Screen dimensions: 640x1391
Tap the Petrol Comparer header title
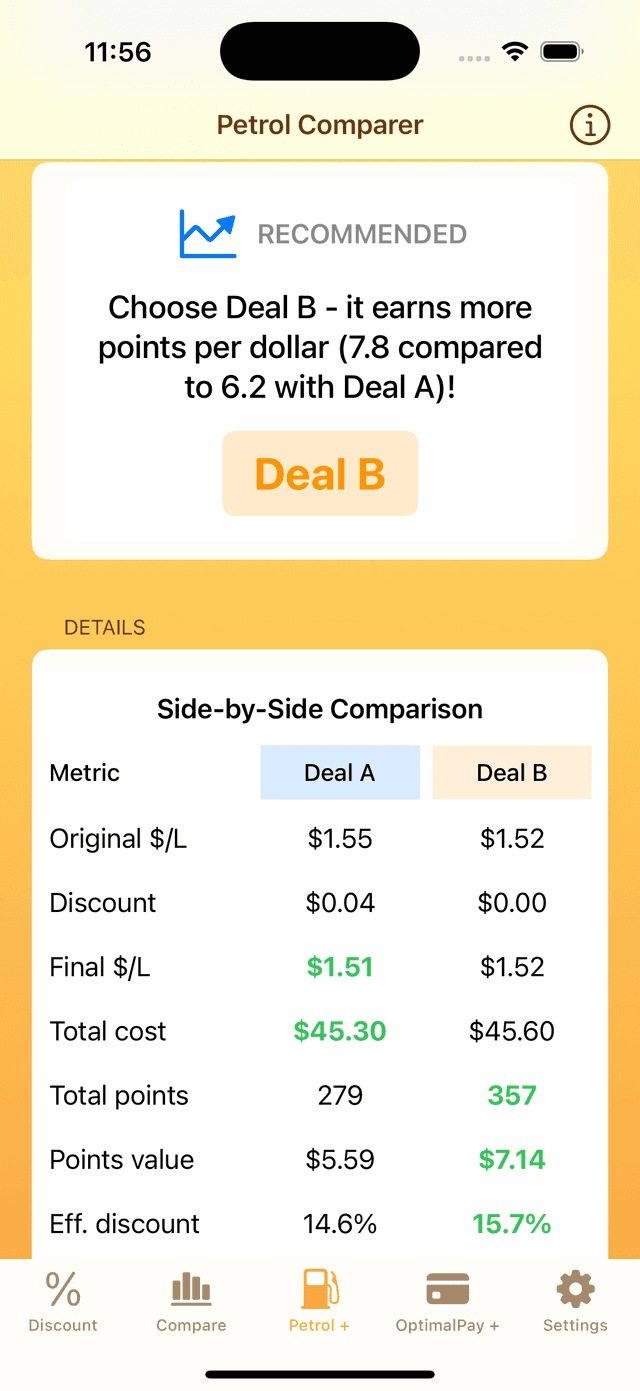pos(320,125)
